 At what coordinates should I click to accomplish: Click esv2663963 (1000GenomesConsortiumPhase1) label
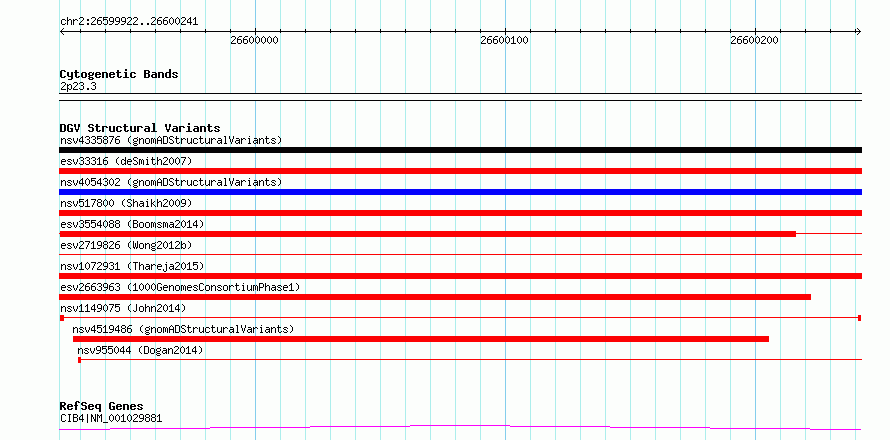coord(179,287)
